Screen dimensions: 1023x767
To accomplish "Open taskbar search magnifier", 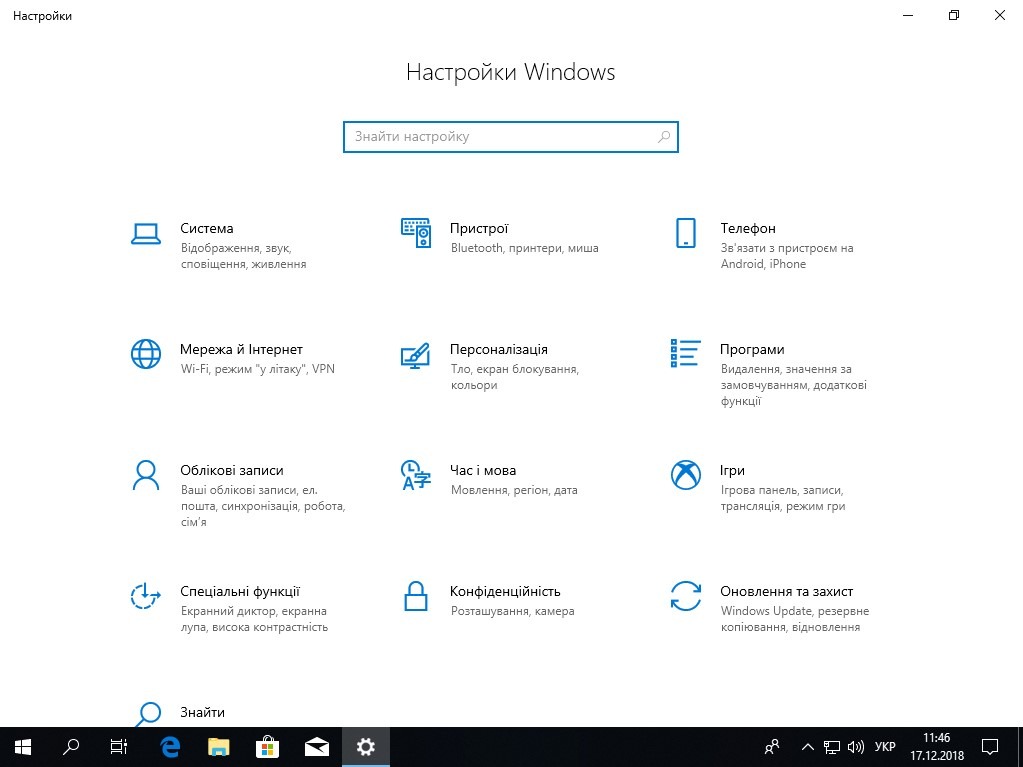I will [70, 747].
